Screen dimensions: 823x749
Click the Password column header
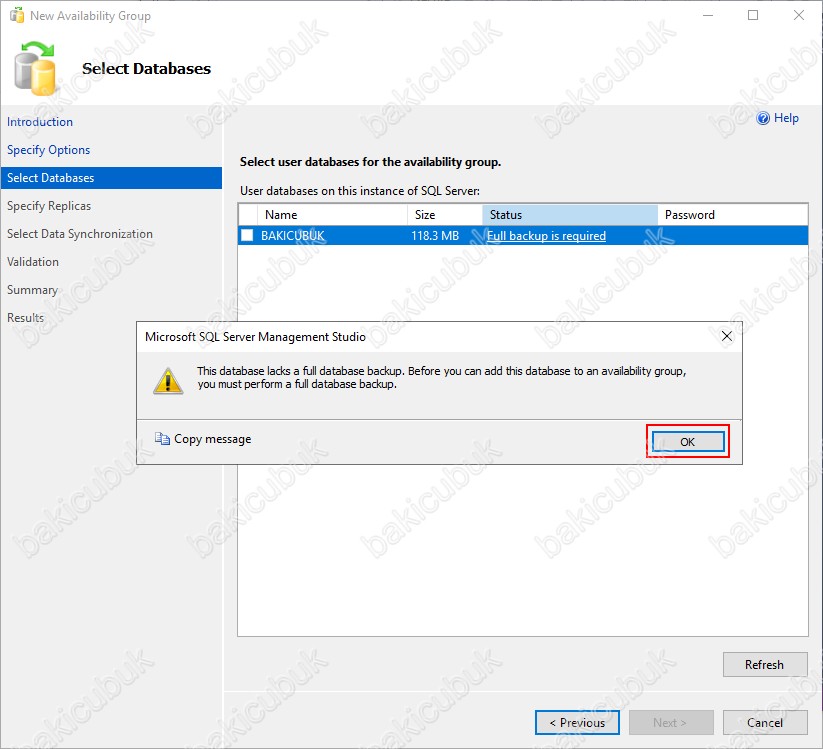coord(732,215)
